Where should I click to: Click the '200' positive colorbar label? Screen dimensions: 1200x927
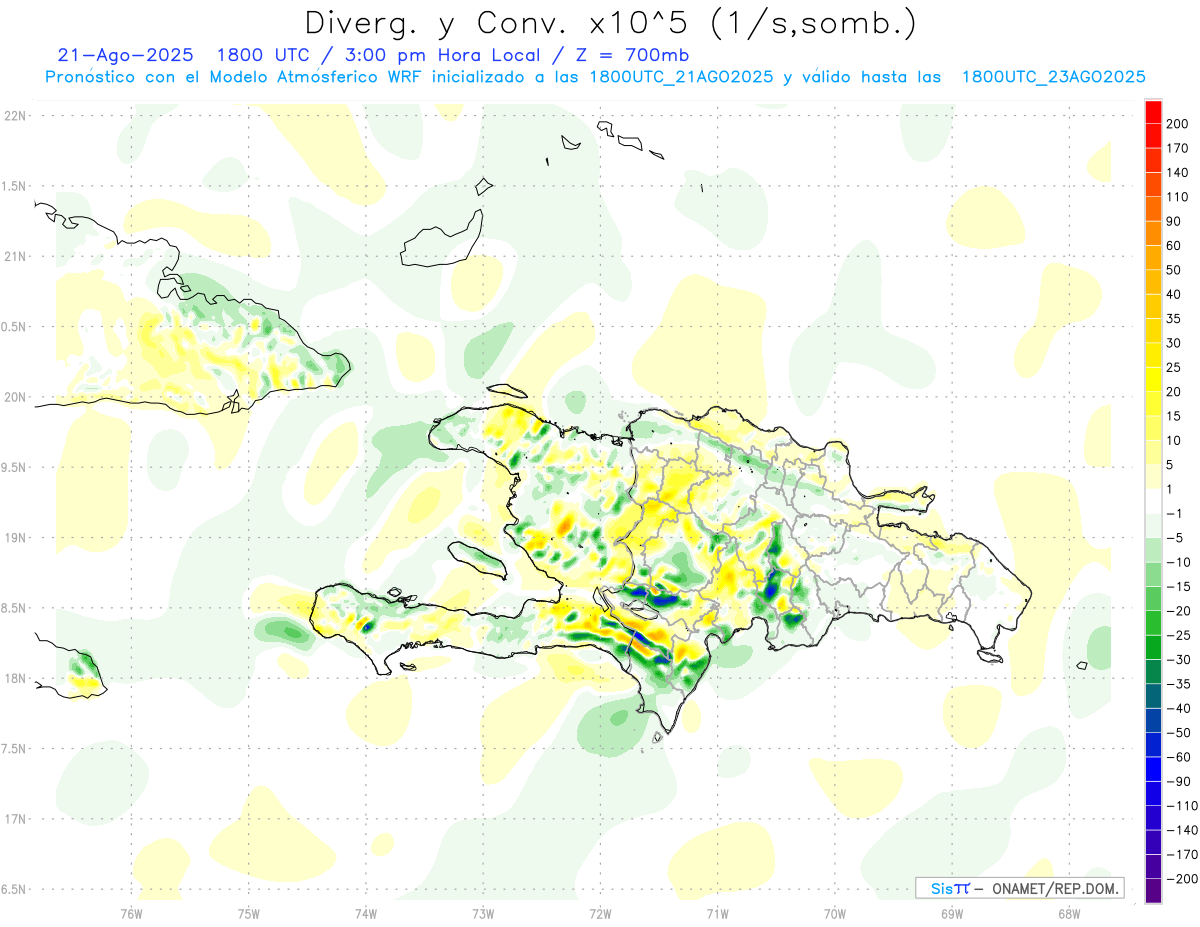1178,124
